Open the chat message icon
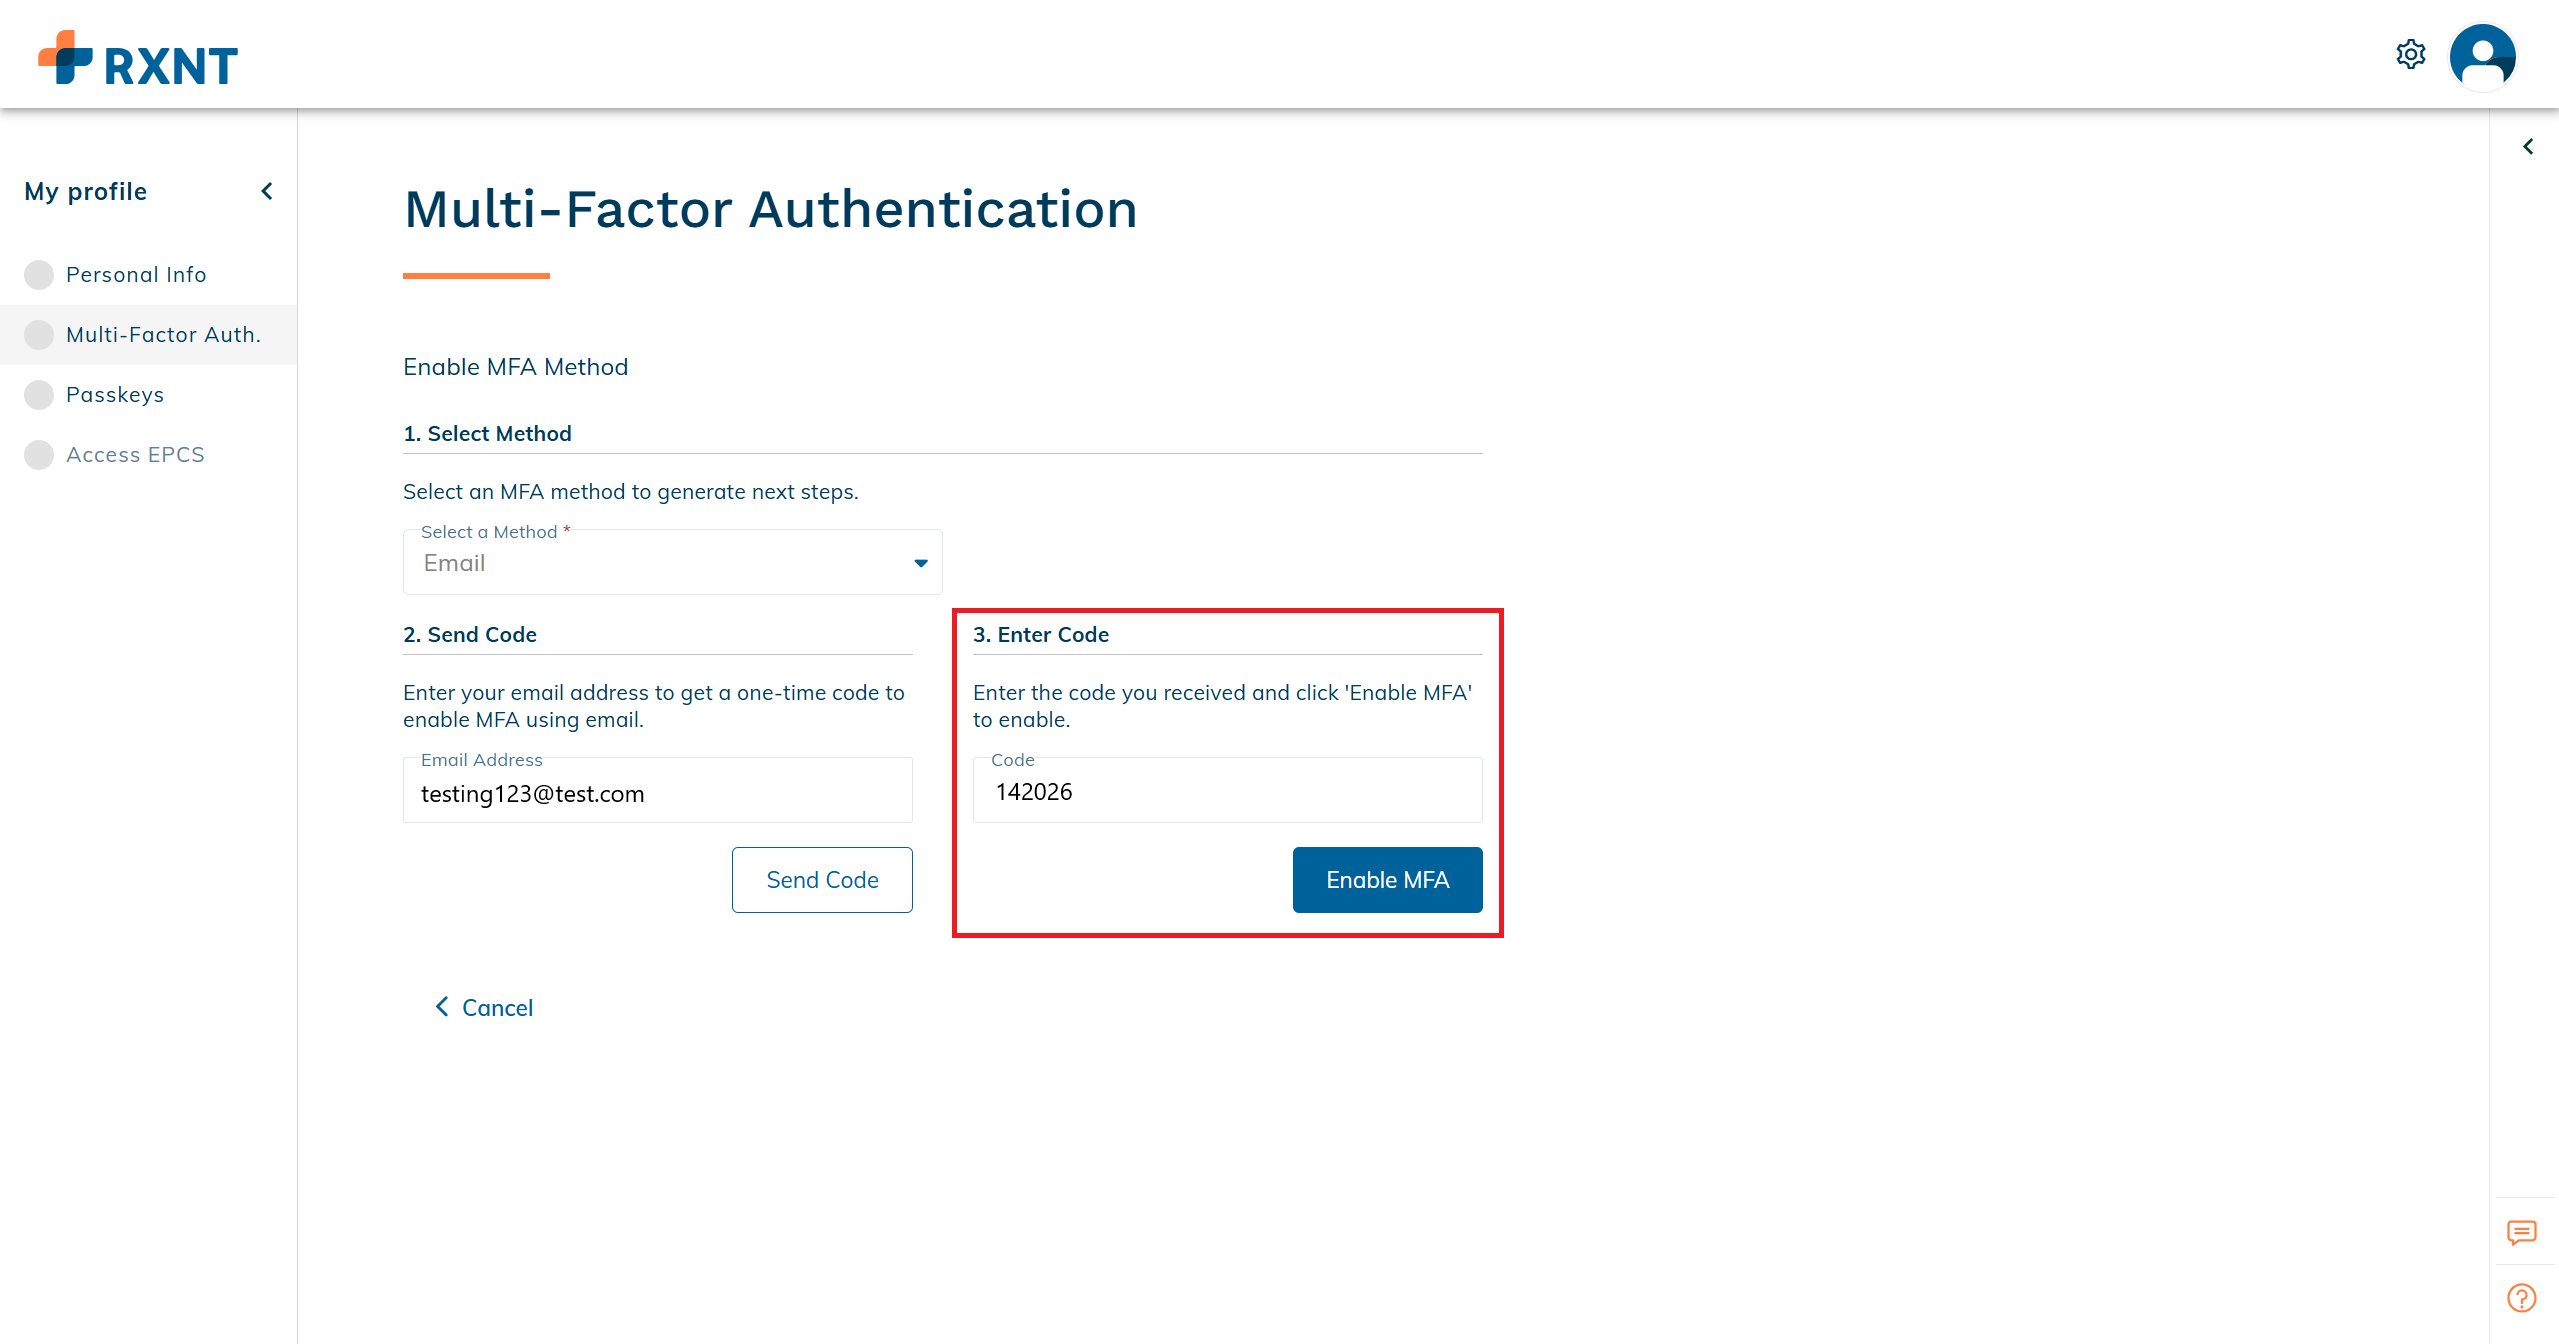2559x1344 pixels. [x=2521, y=1232]
